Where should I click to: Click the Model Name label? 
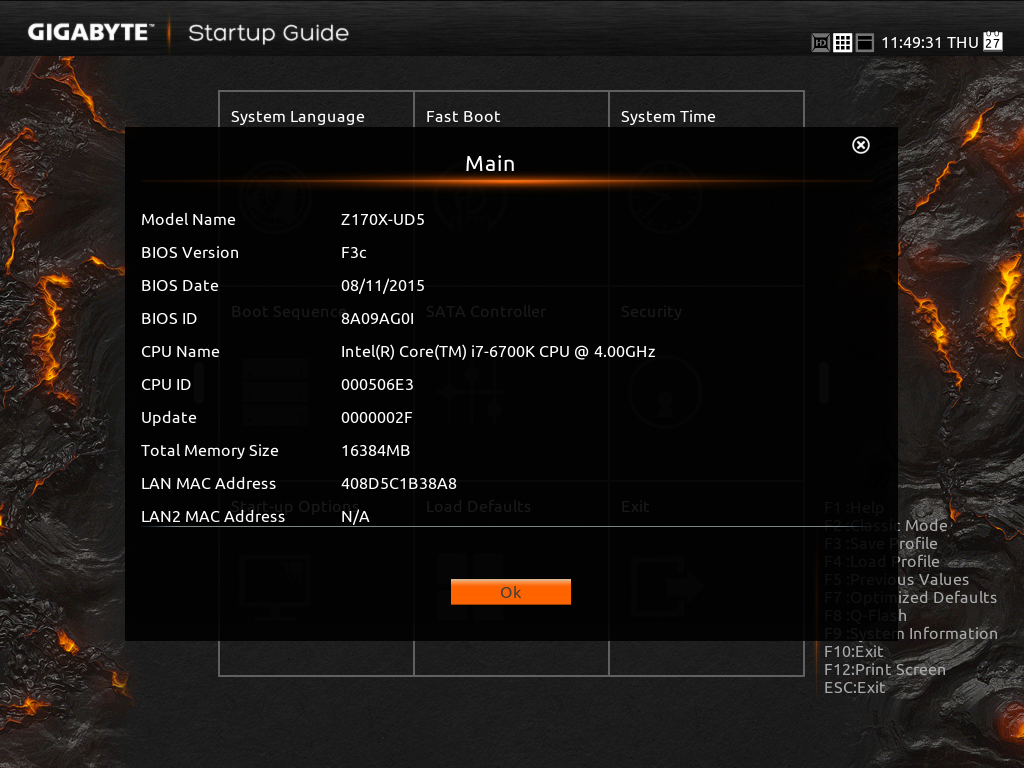coord(188,219)
